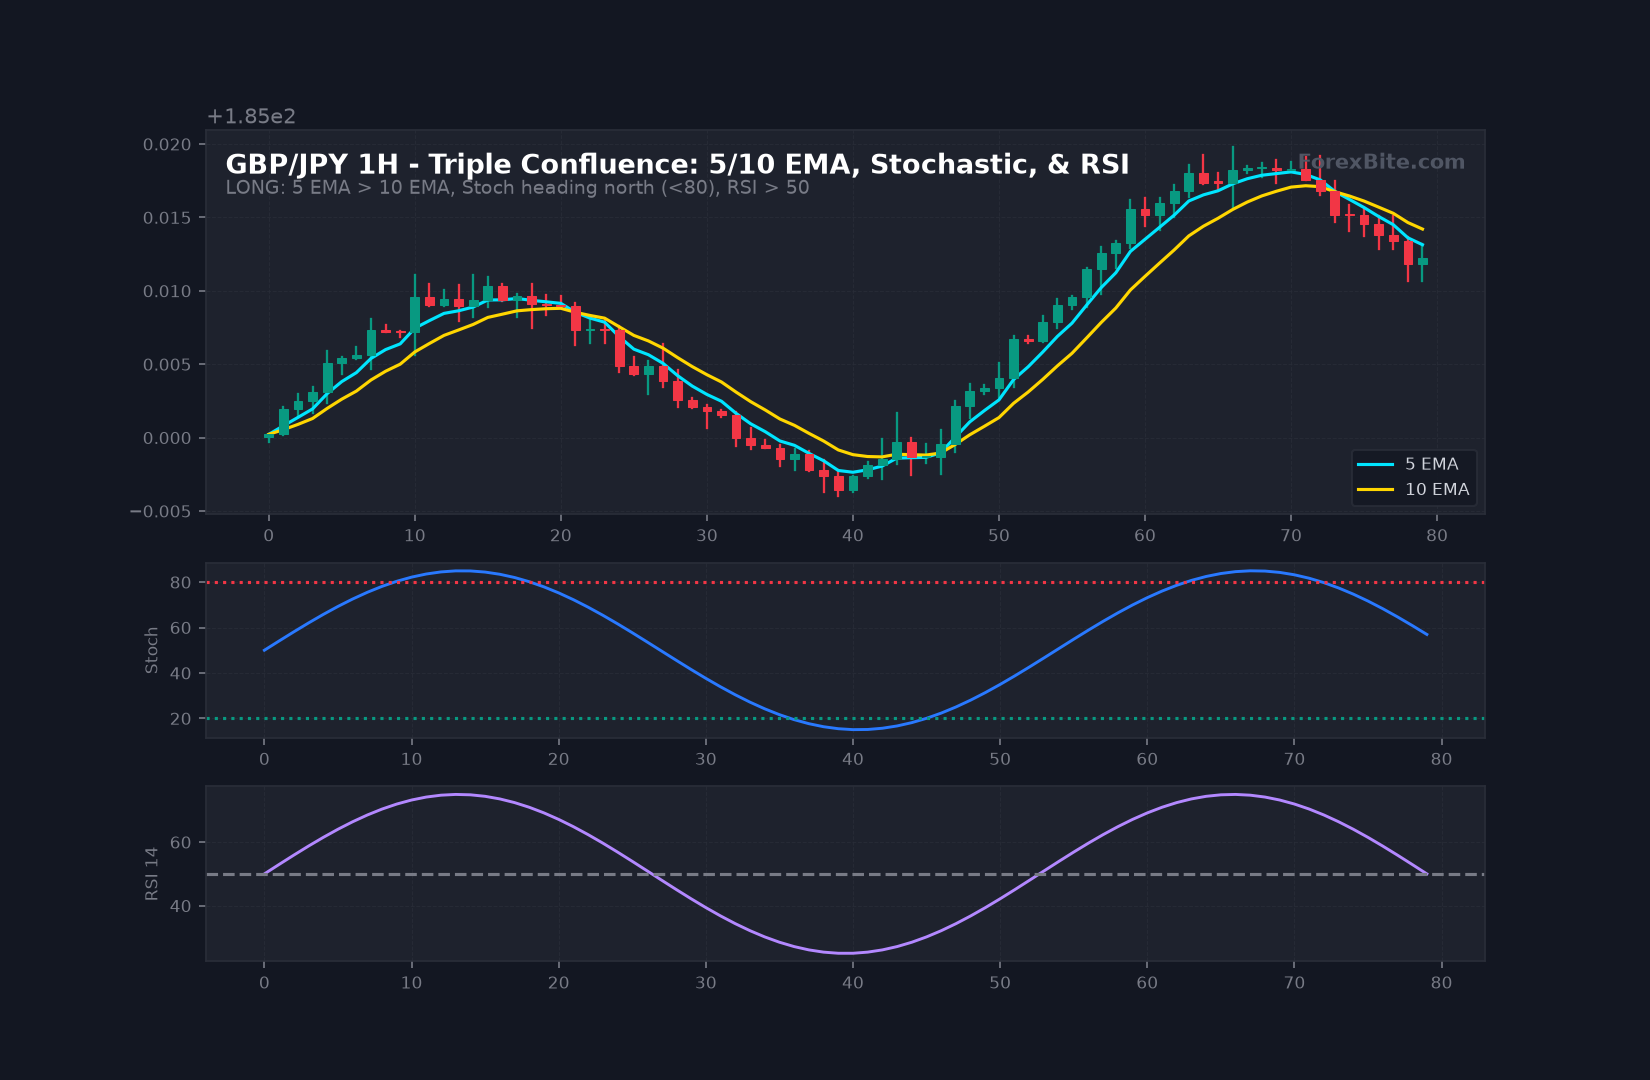
Task: Click the red dotted overbought line at 80
Action: click(845, 582)
